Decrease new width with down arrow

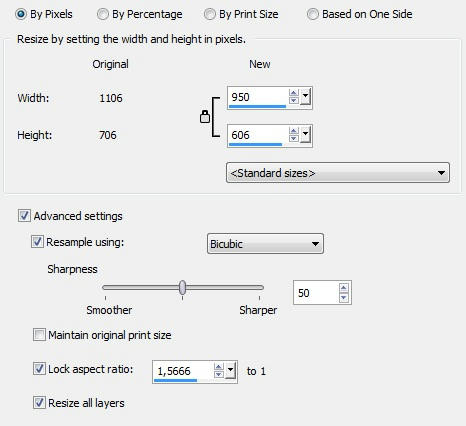[x=294, y=100]
